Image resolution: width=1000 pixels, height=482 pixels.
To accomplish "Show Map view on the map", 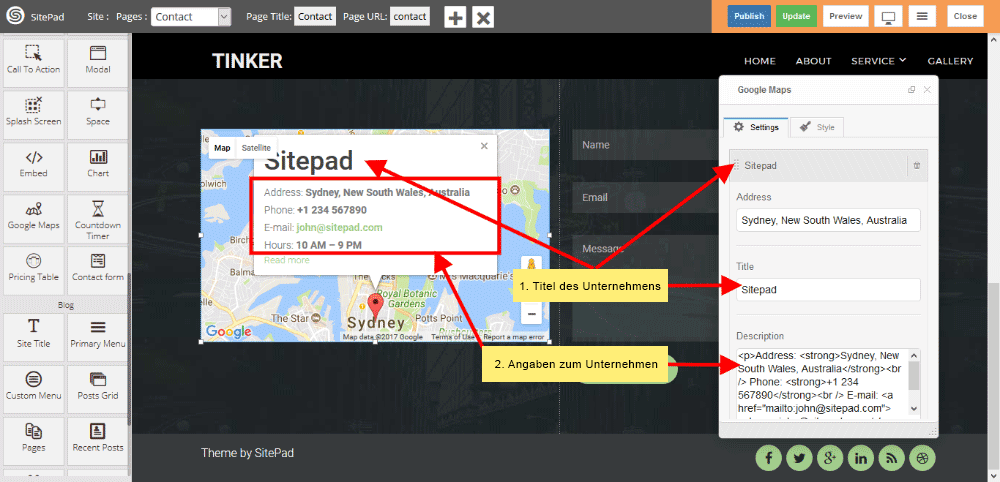I will [222, 148].
